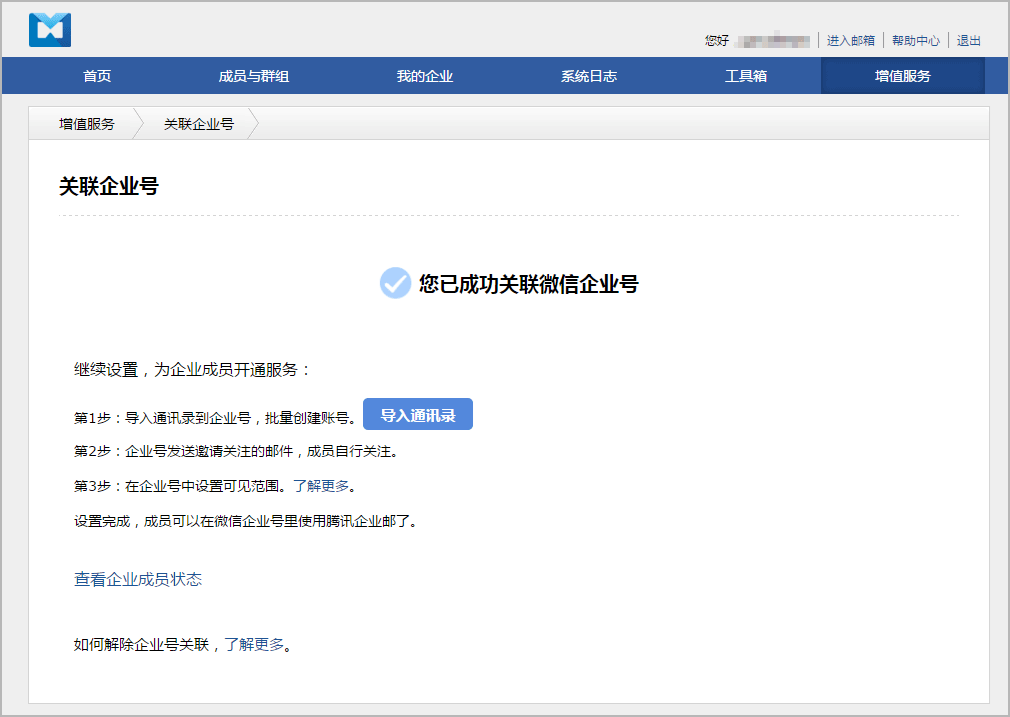Viewport: 1010px width, 717px height.
Task: Click the 关联企业号 page heading
Action: 109,186
